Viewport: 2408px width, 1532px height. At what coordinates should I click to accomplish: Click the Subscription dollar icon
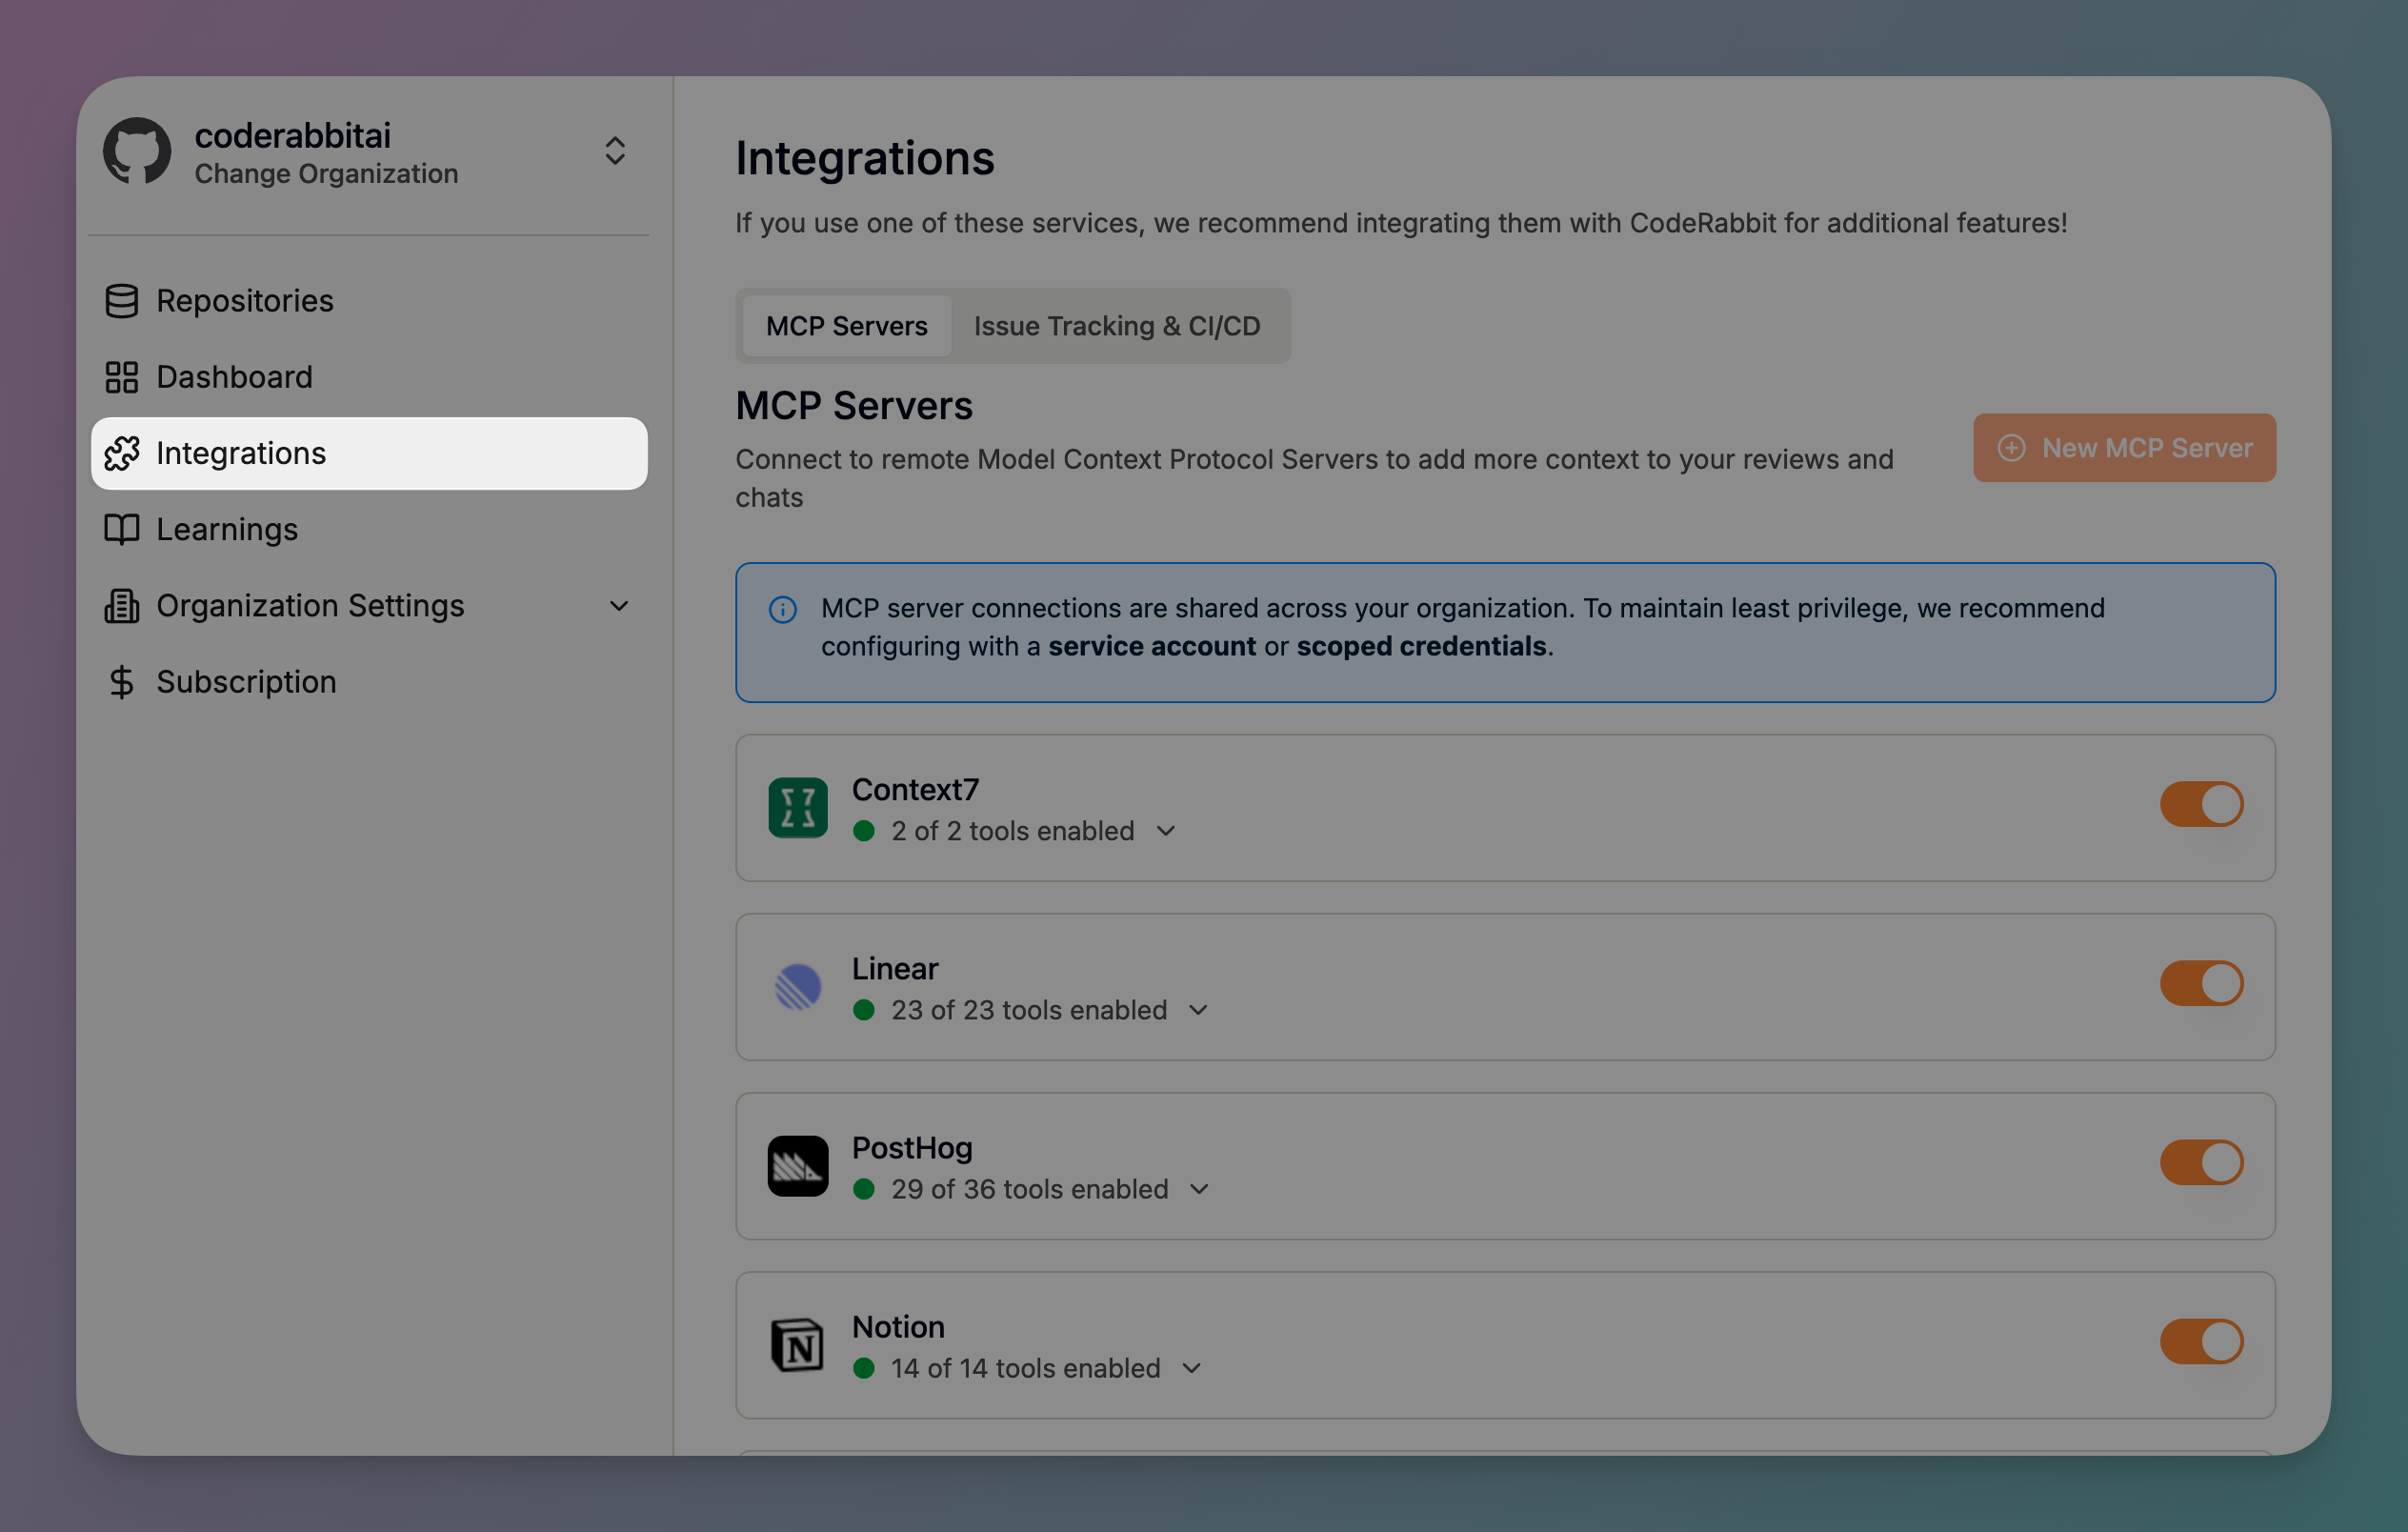121,682
